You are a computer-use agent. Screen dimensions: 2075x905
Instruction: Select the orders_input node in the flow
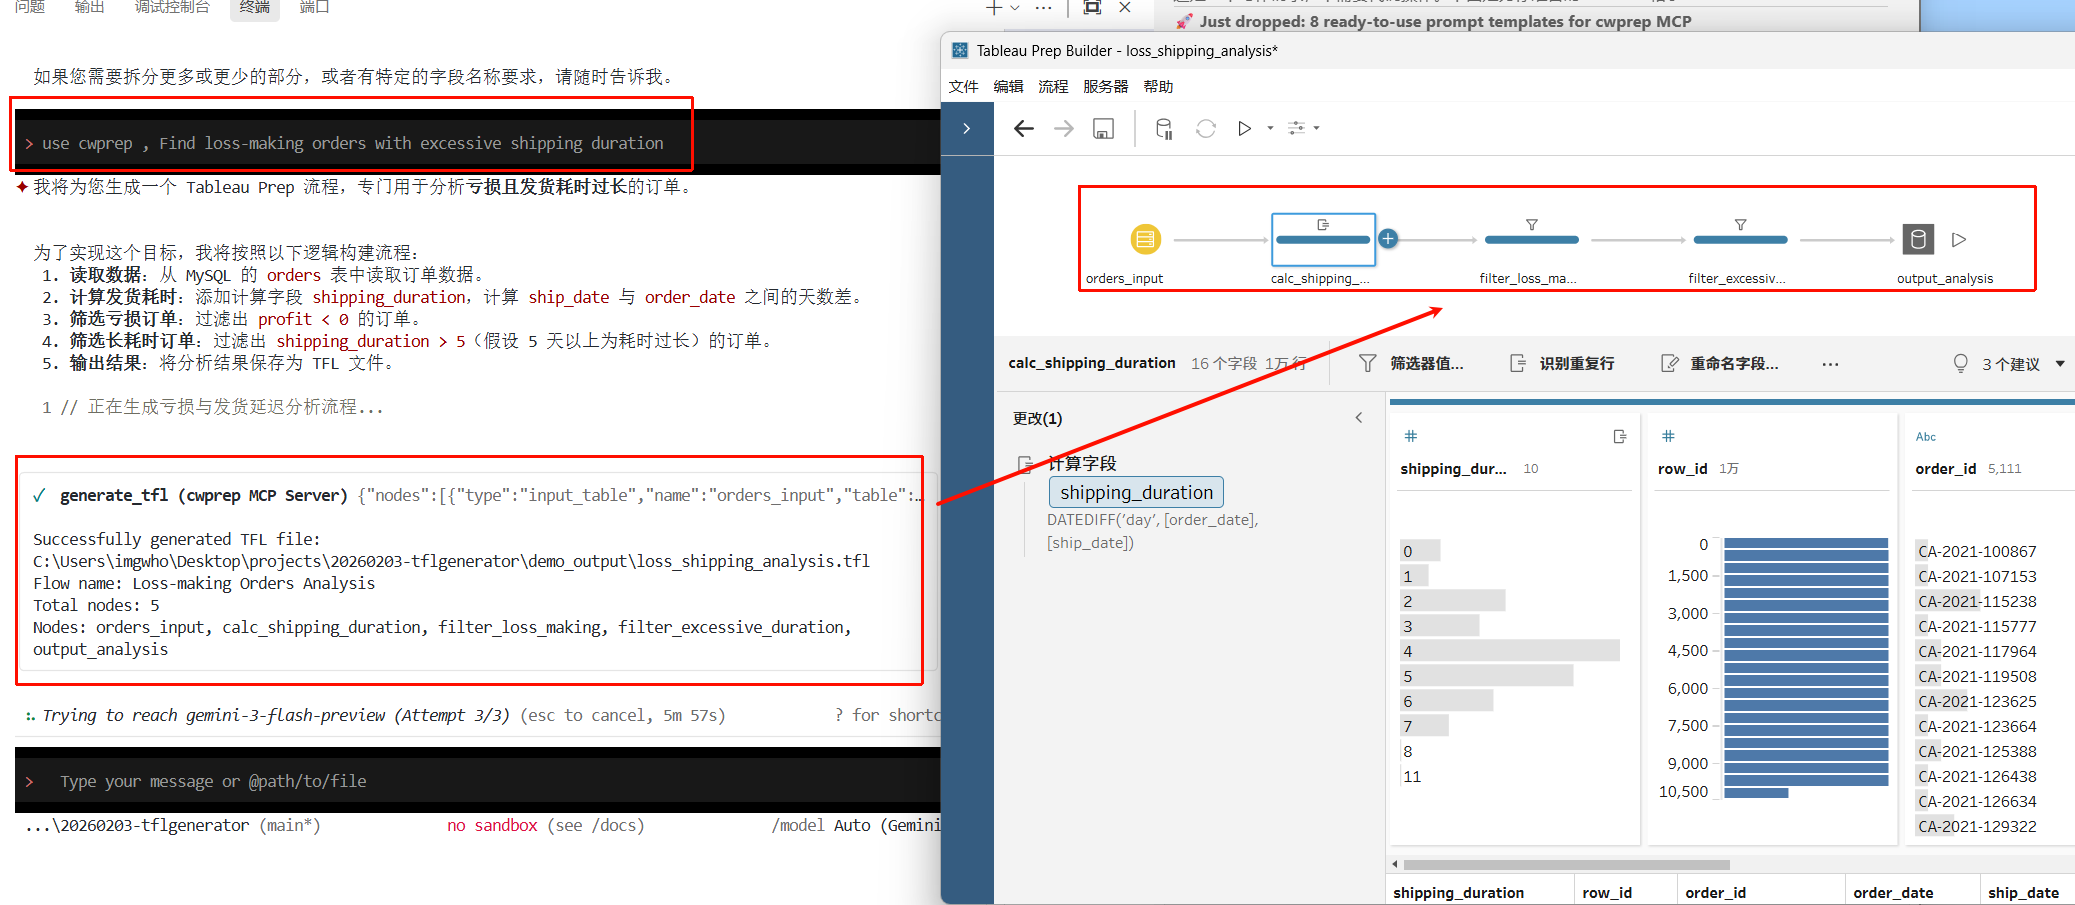(1145, 239)
